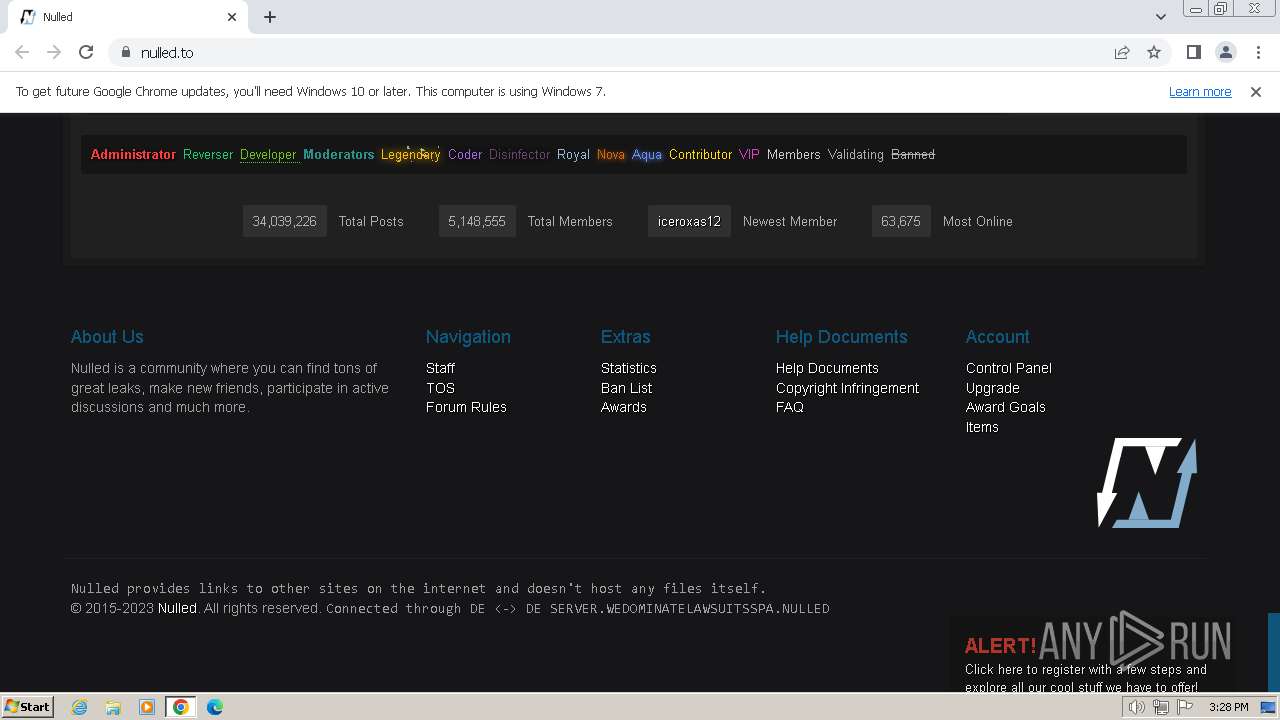Select the Reverser group label
1280x720 pixels.
click(x=208, y=154)
